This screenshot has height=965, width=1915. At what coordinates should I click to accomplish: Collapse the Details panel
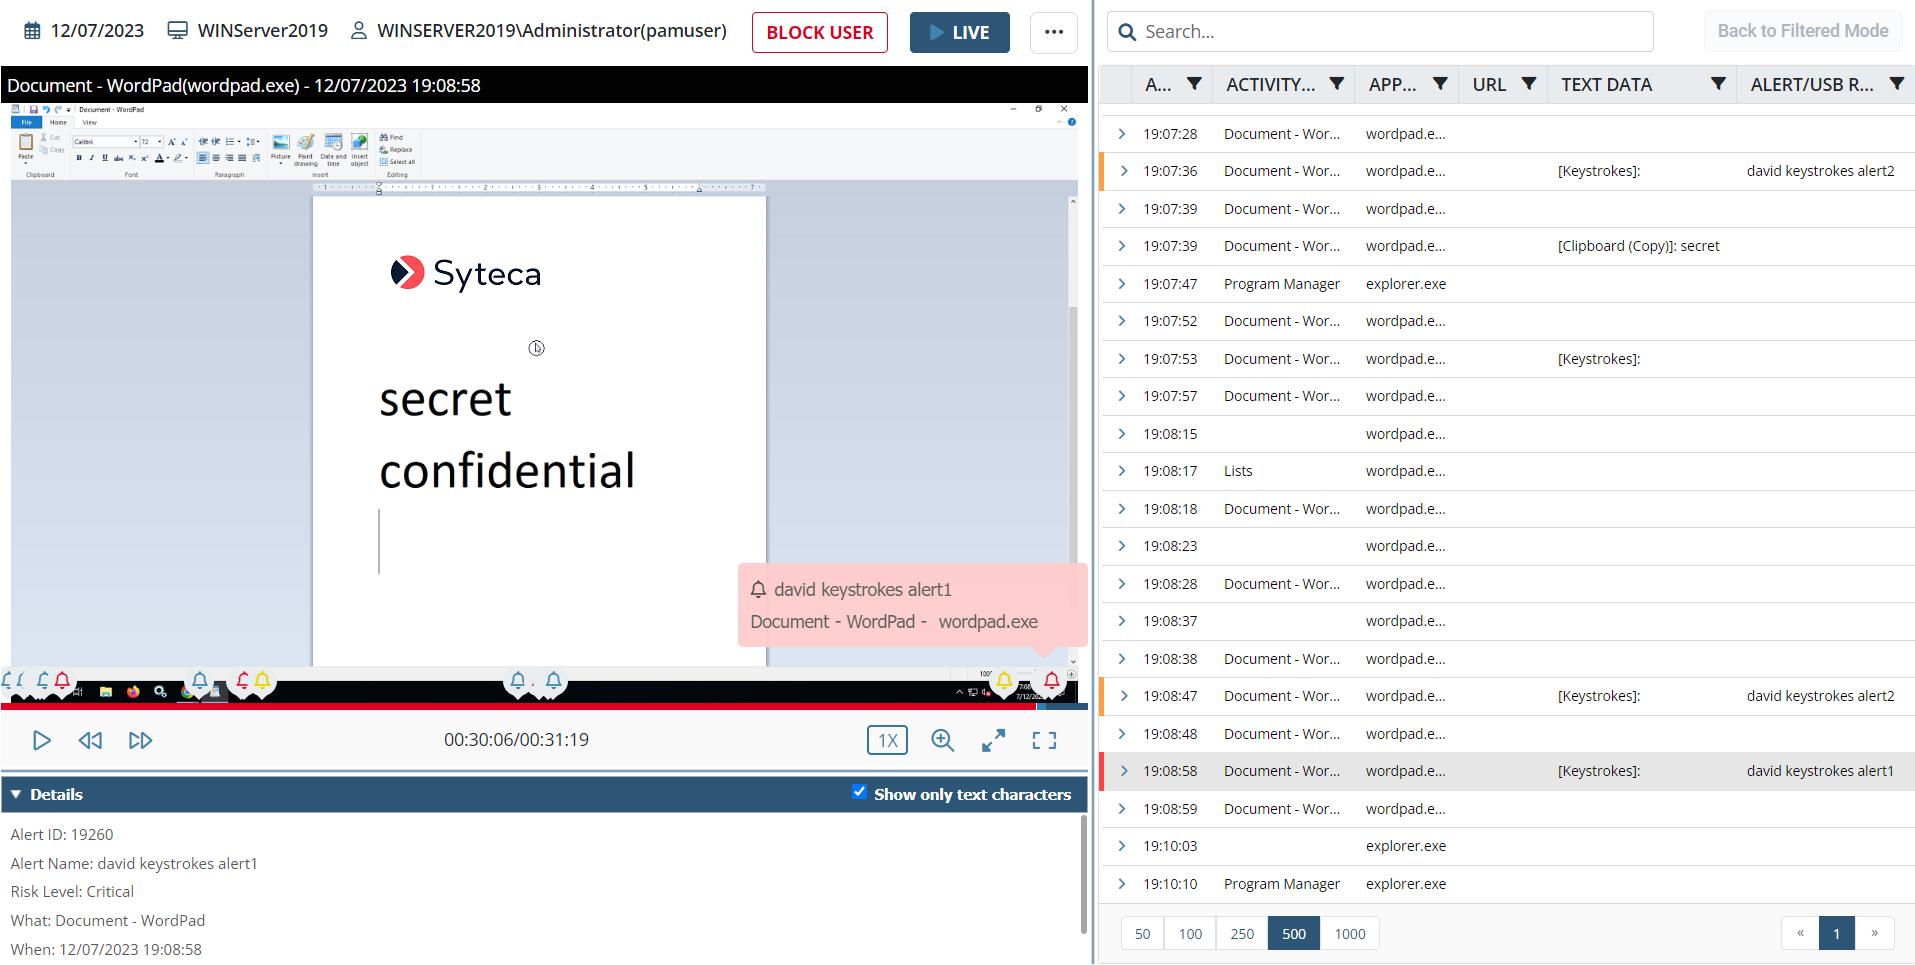pyautogui.click(x=16, y=794)
